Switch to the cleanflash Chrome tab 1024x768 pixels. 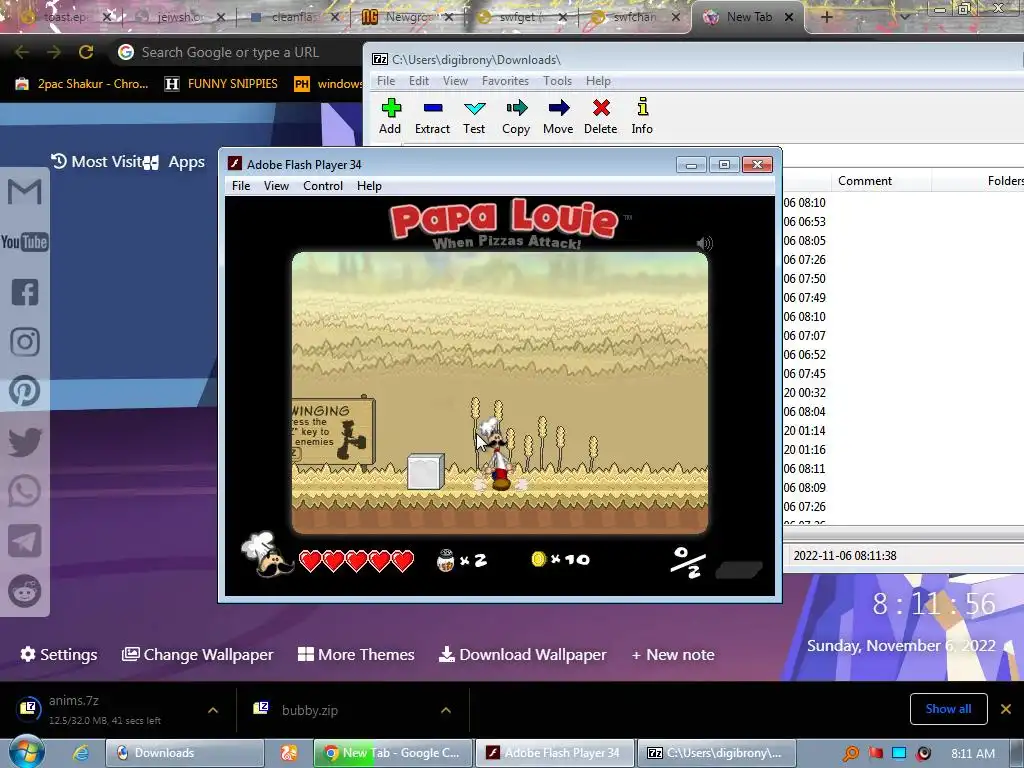pyautogui.click(x=292, y=17)
